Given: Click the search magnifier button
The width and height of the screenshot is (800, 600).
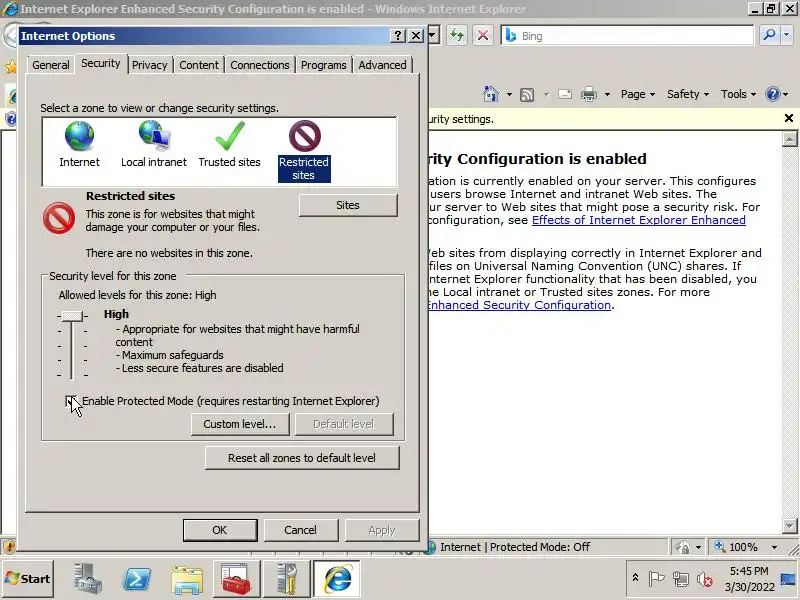Looking at the screenshot, I should point(769,35).
